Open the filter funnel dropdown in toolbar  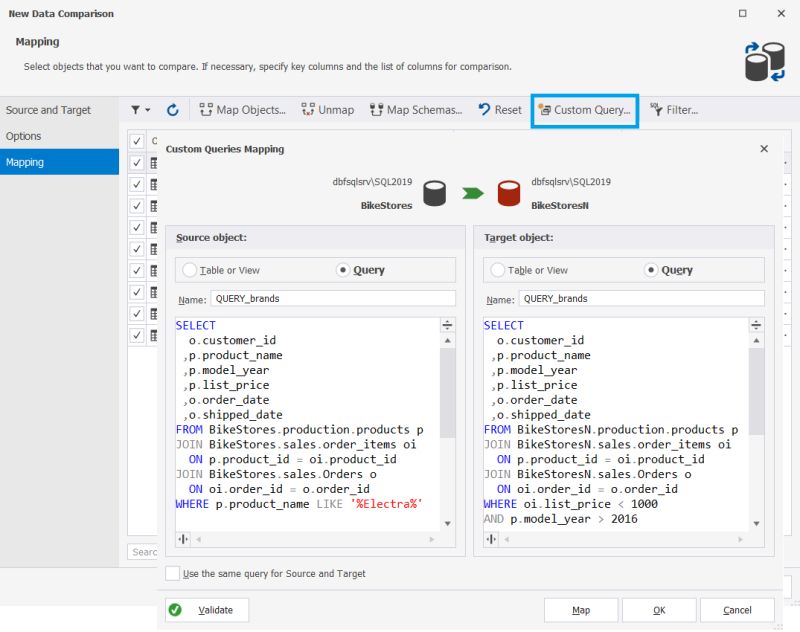pos(140,110)
